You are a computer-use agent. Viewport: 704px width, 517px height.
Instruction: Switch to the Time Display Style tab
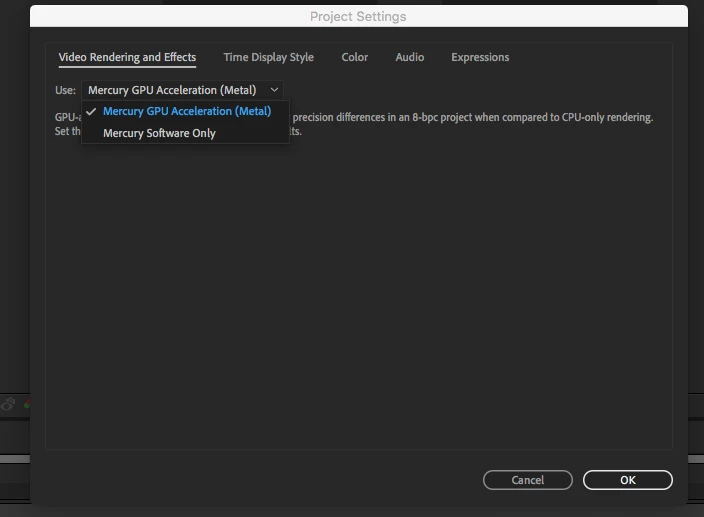coord(268,57)
